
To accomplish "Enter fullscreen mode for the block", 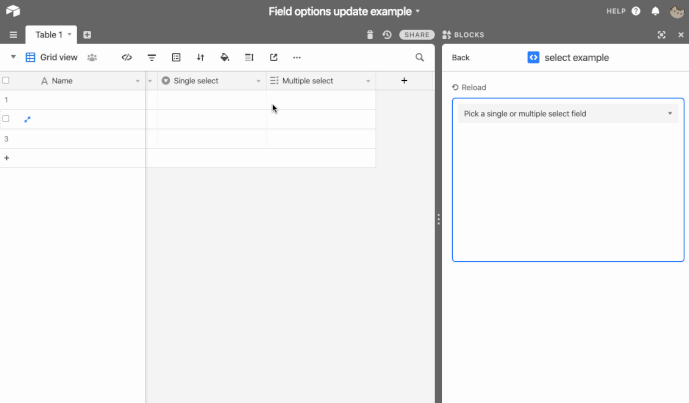I will point(661,35).
